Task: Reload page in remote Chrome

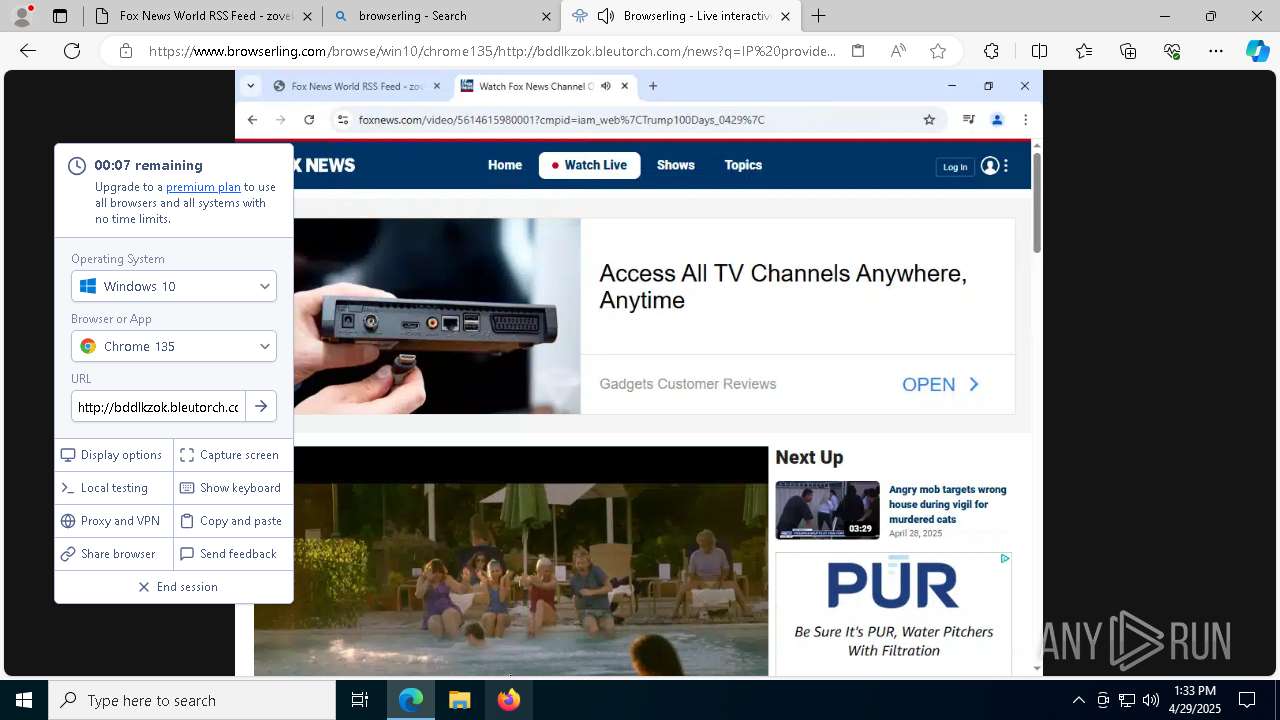Action: (x=309, y=120)
